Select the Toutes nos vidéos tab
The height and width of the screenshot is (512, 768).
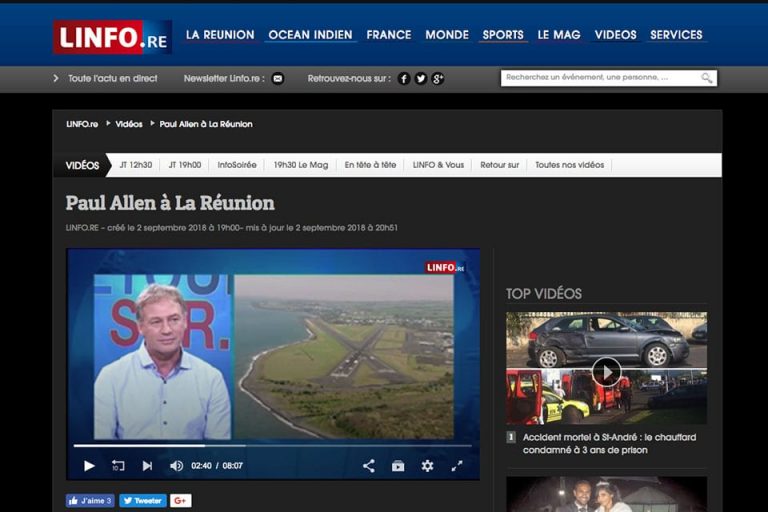[x=570, y=165]
